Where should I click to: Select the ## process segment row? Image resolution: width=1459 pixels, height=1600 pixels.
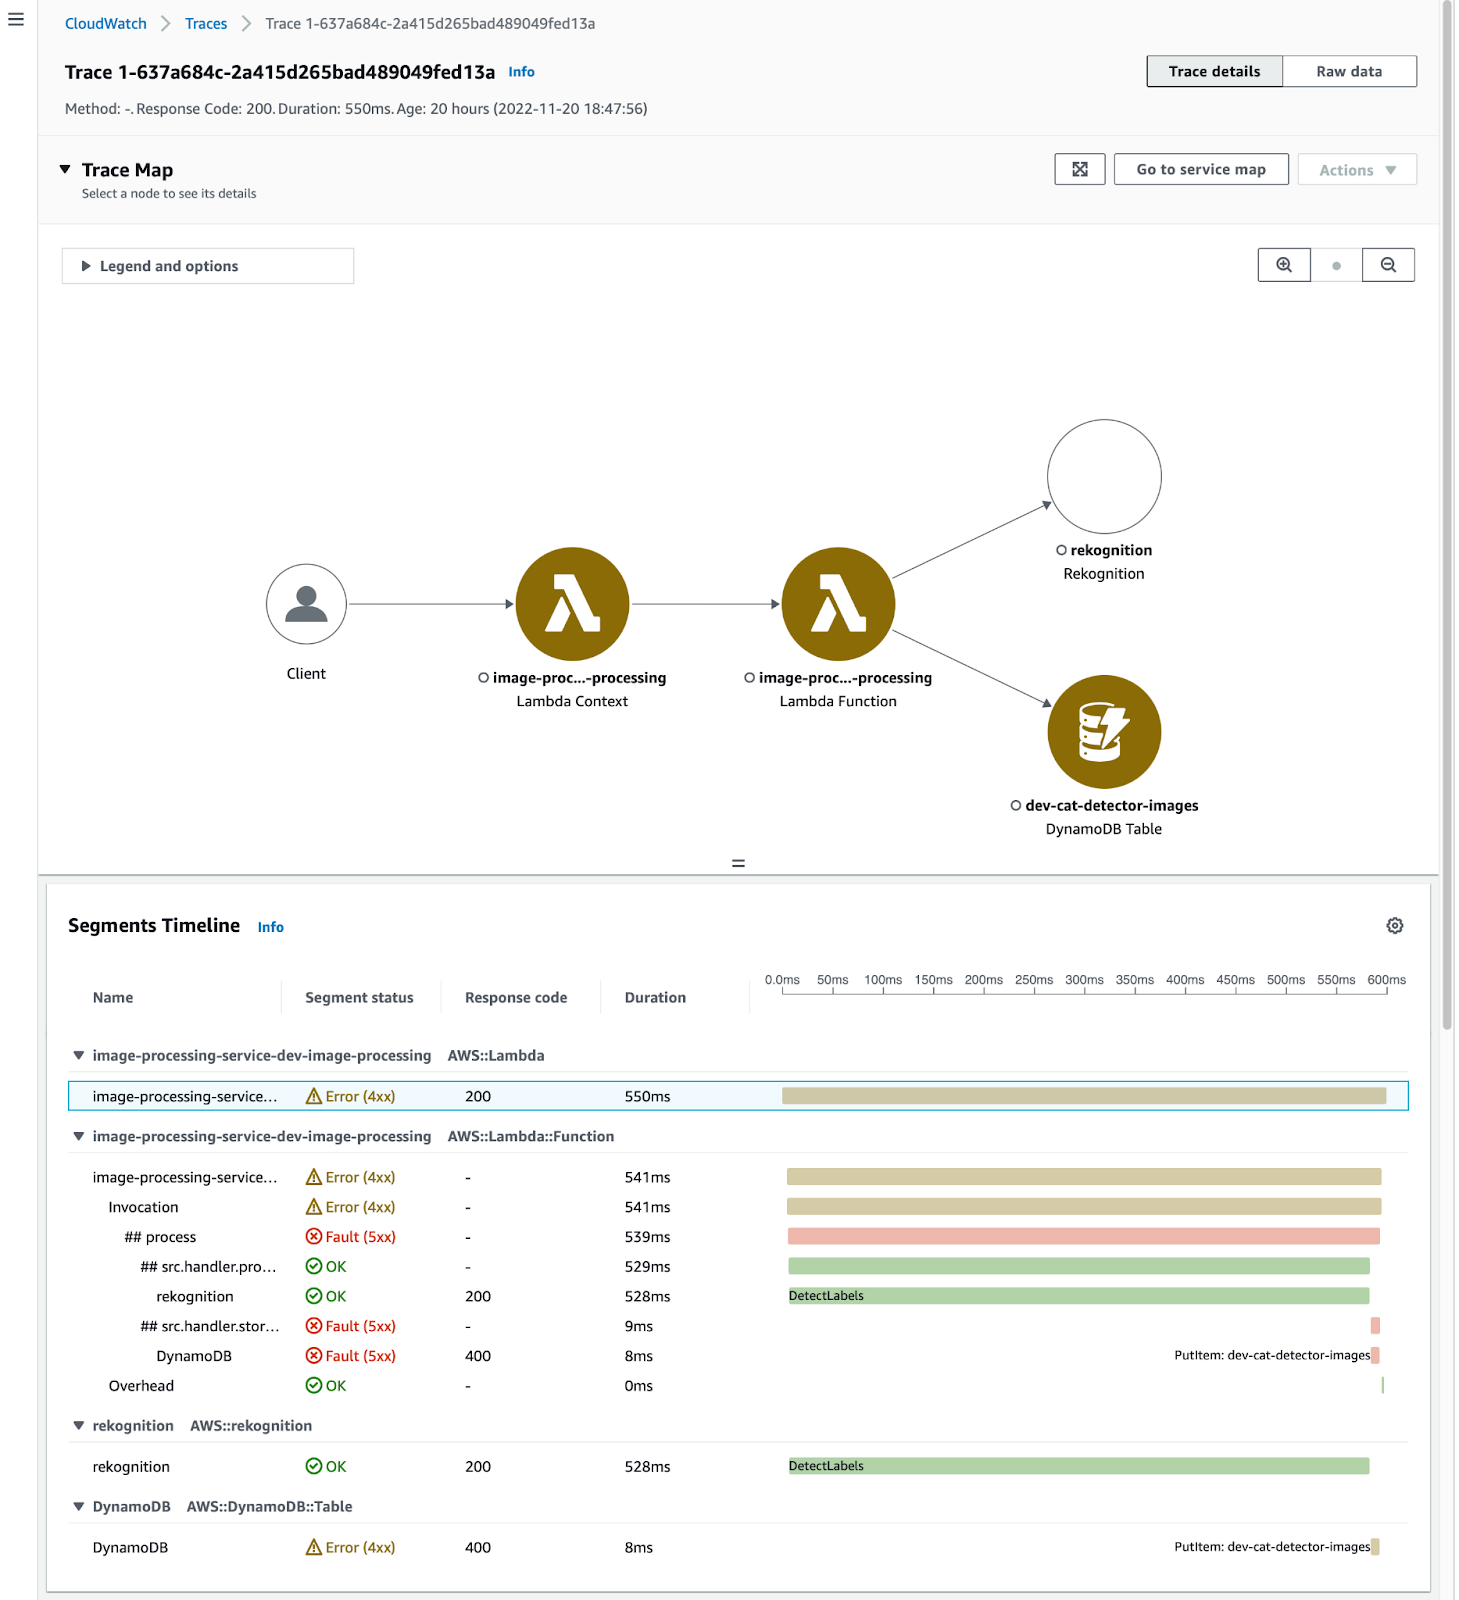coord(738,1237)
